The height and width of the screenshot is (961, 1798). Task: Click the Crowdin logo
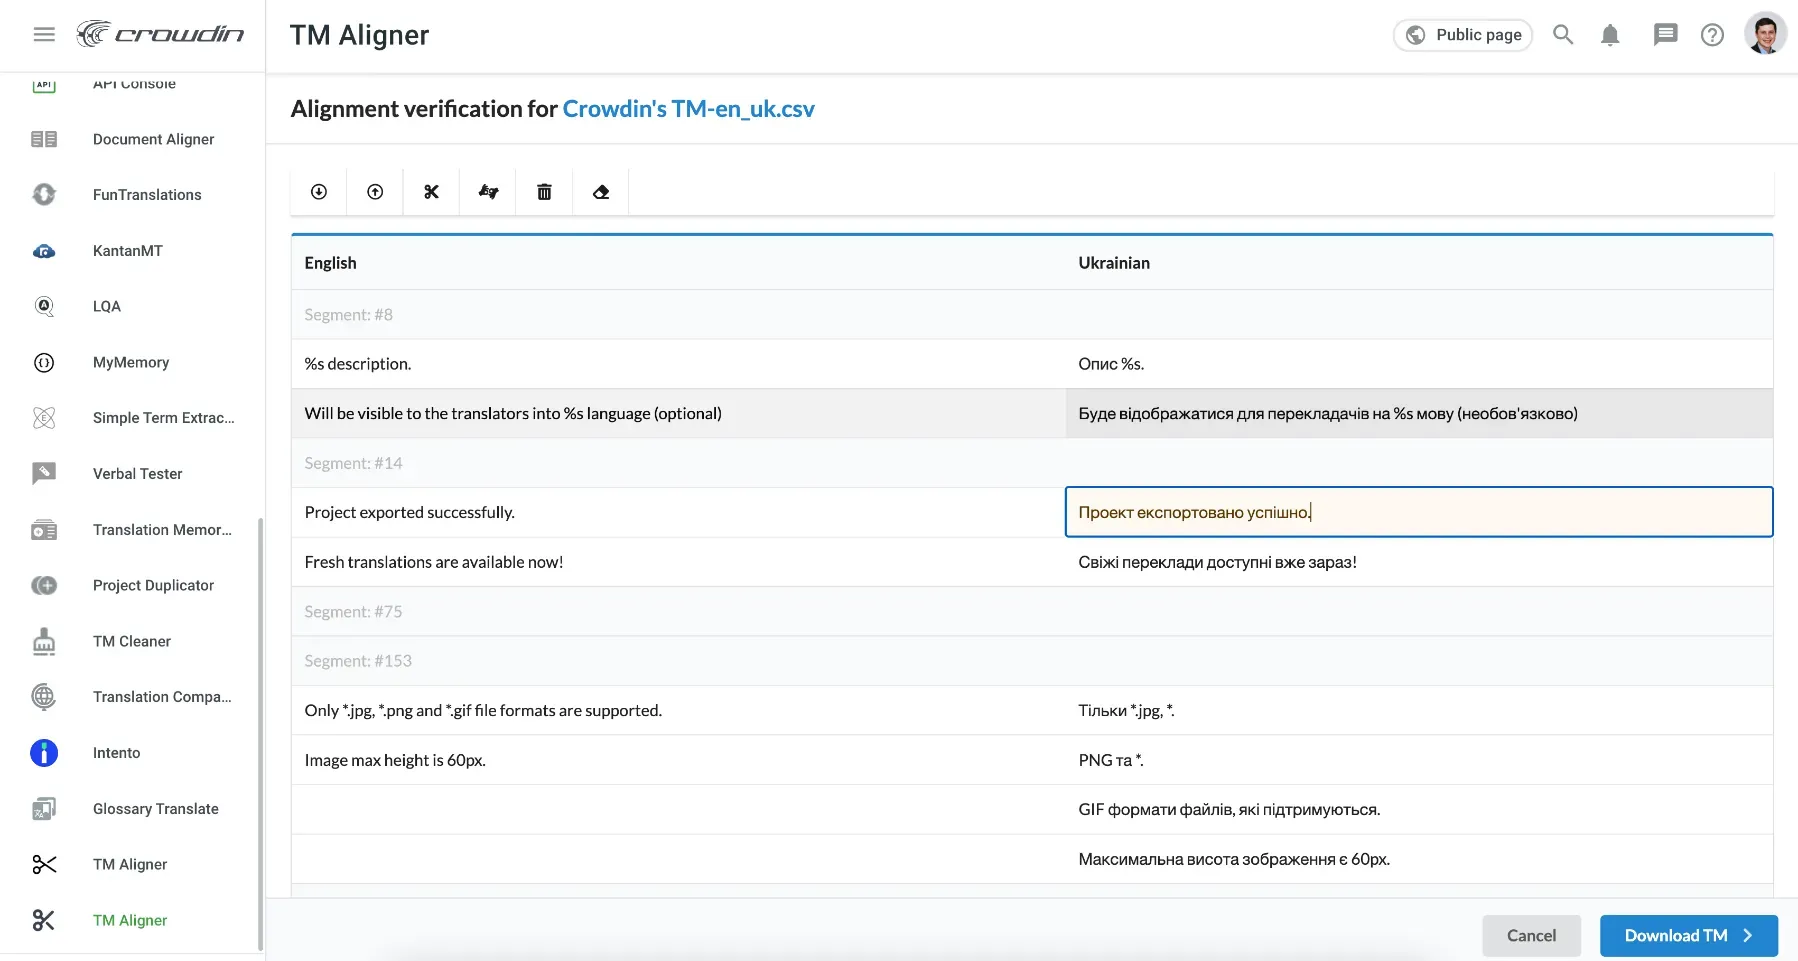[x=161, y=33]
